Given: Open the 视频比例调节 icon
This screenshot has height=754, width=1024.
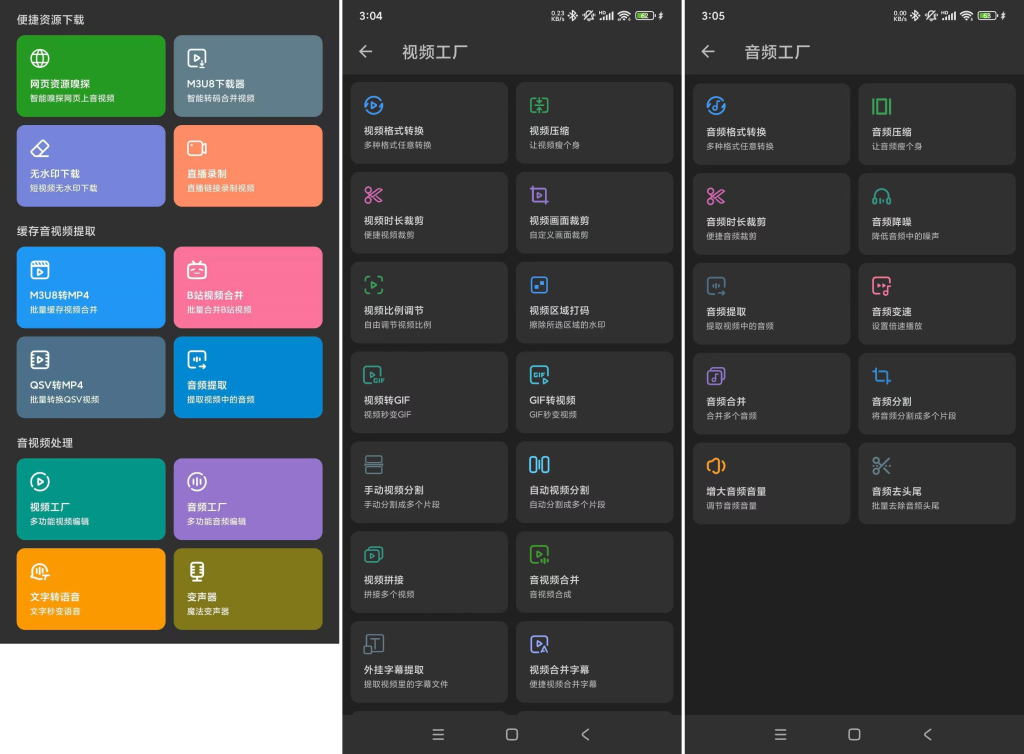Looking at the screenshot, I should click(374, 285).
